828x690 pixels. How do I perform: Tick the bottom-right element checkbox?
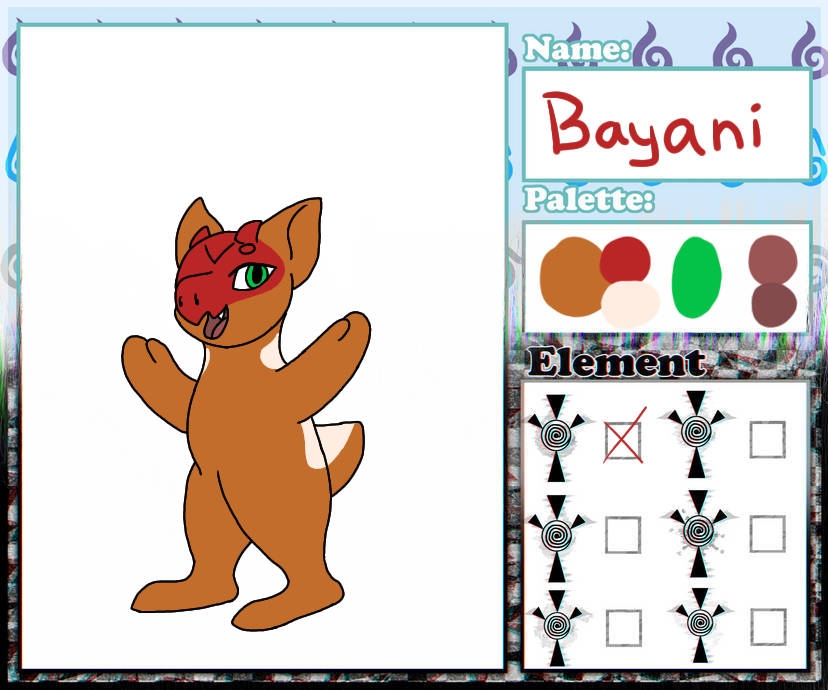pos(767,626)
